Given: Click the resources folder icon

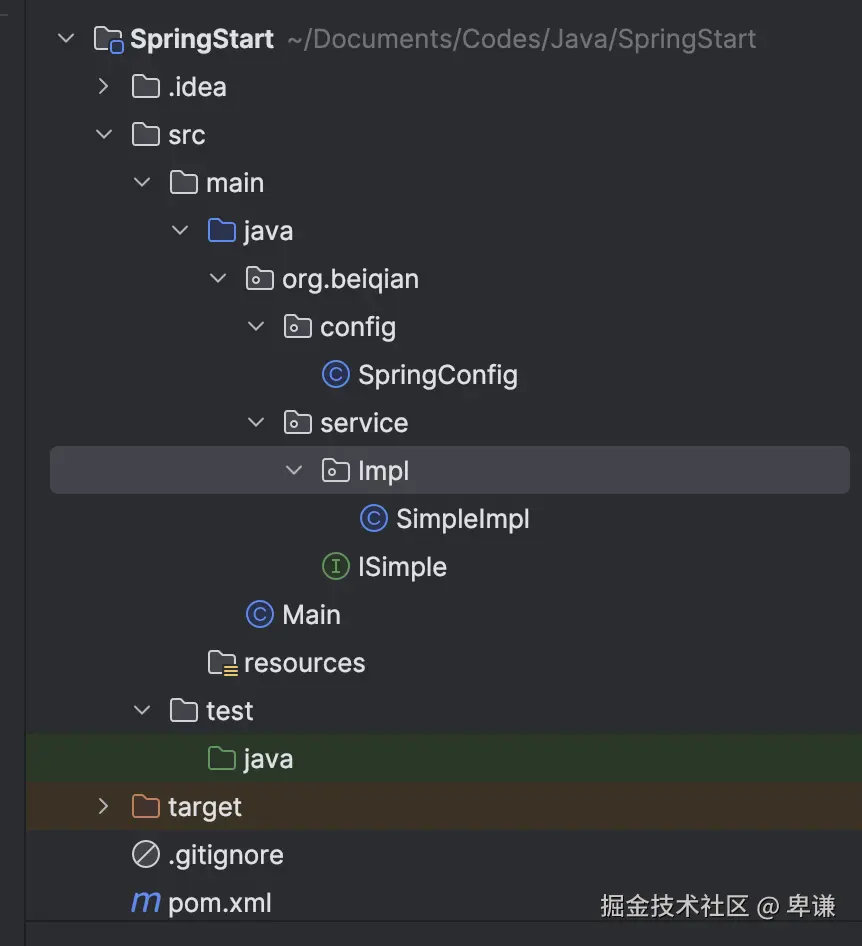Looking at the screenshot, I should (x=222, y=663).
